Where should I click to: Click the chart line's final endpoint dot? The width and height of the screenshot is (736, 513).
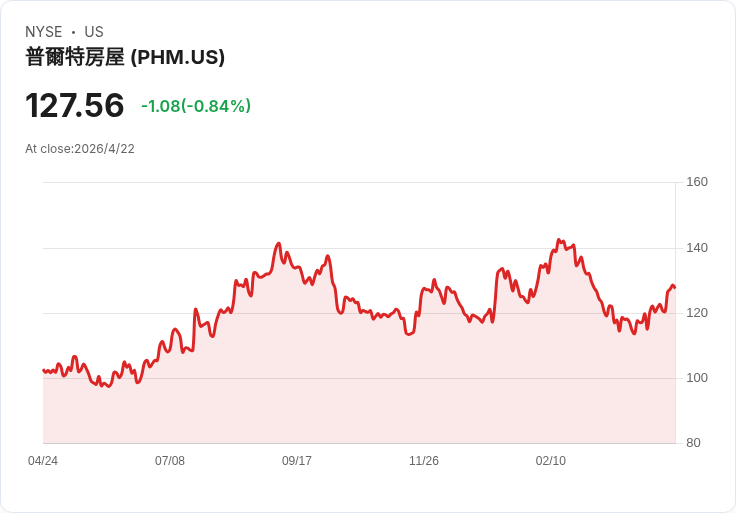[x=675, y=288]
